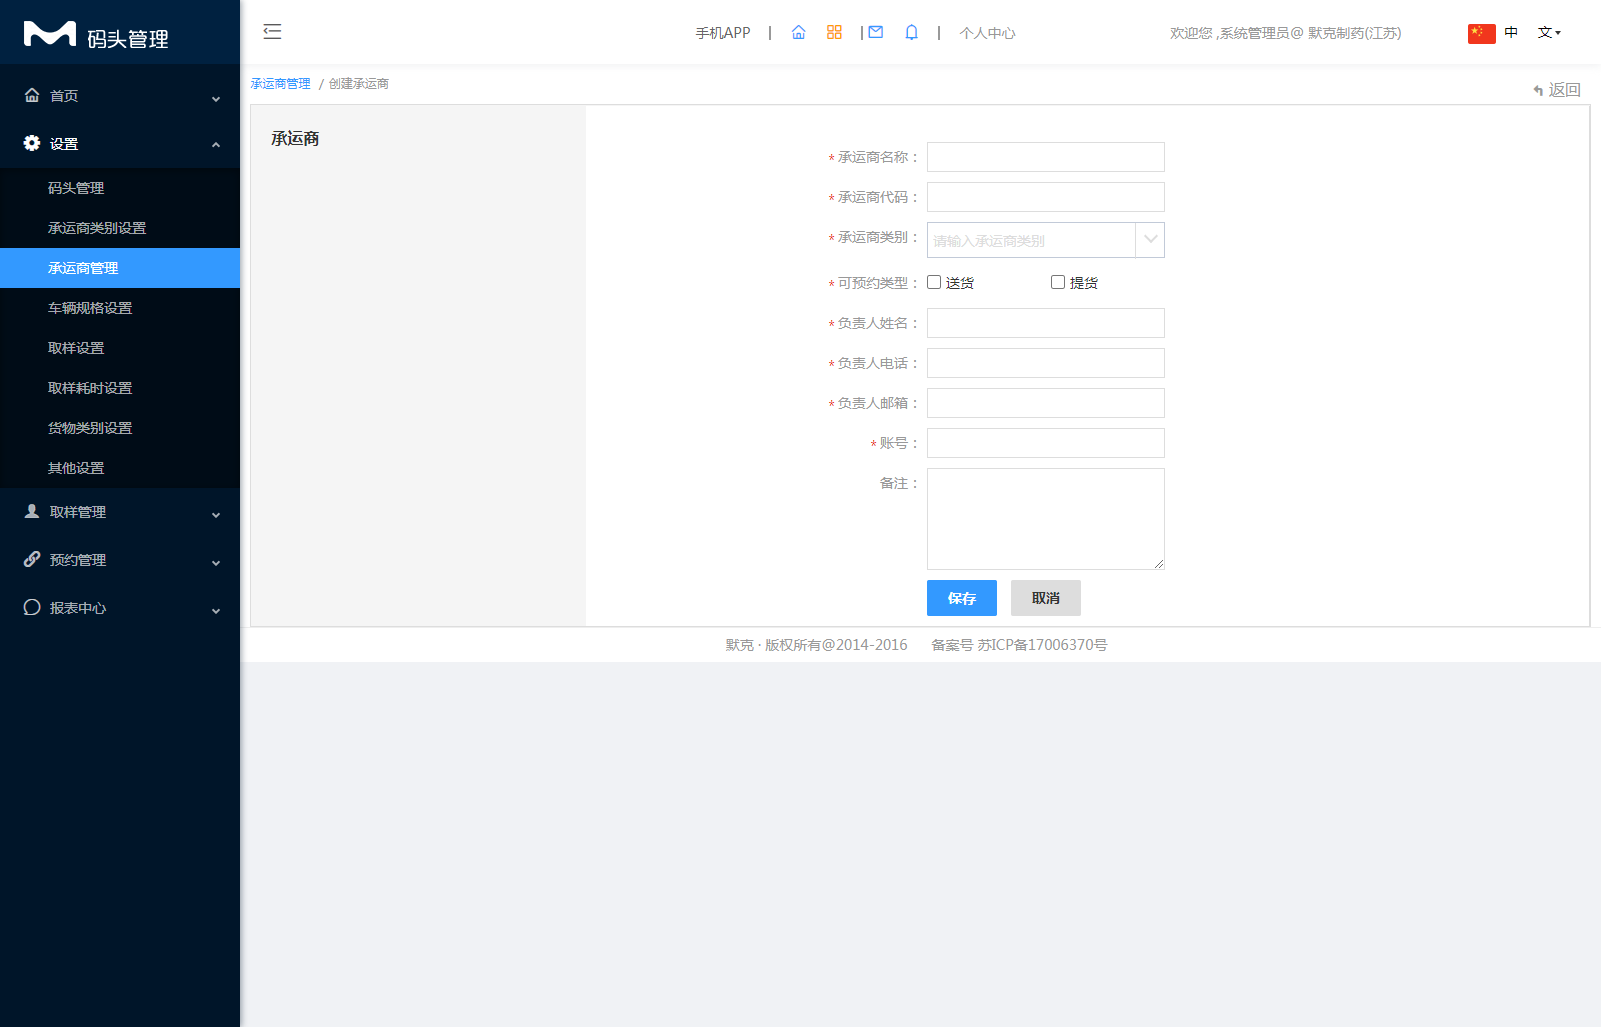Click the 返回 link text
Viewport: 1601px width, 1027px height.
[x=1564, y=90]
